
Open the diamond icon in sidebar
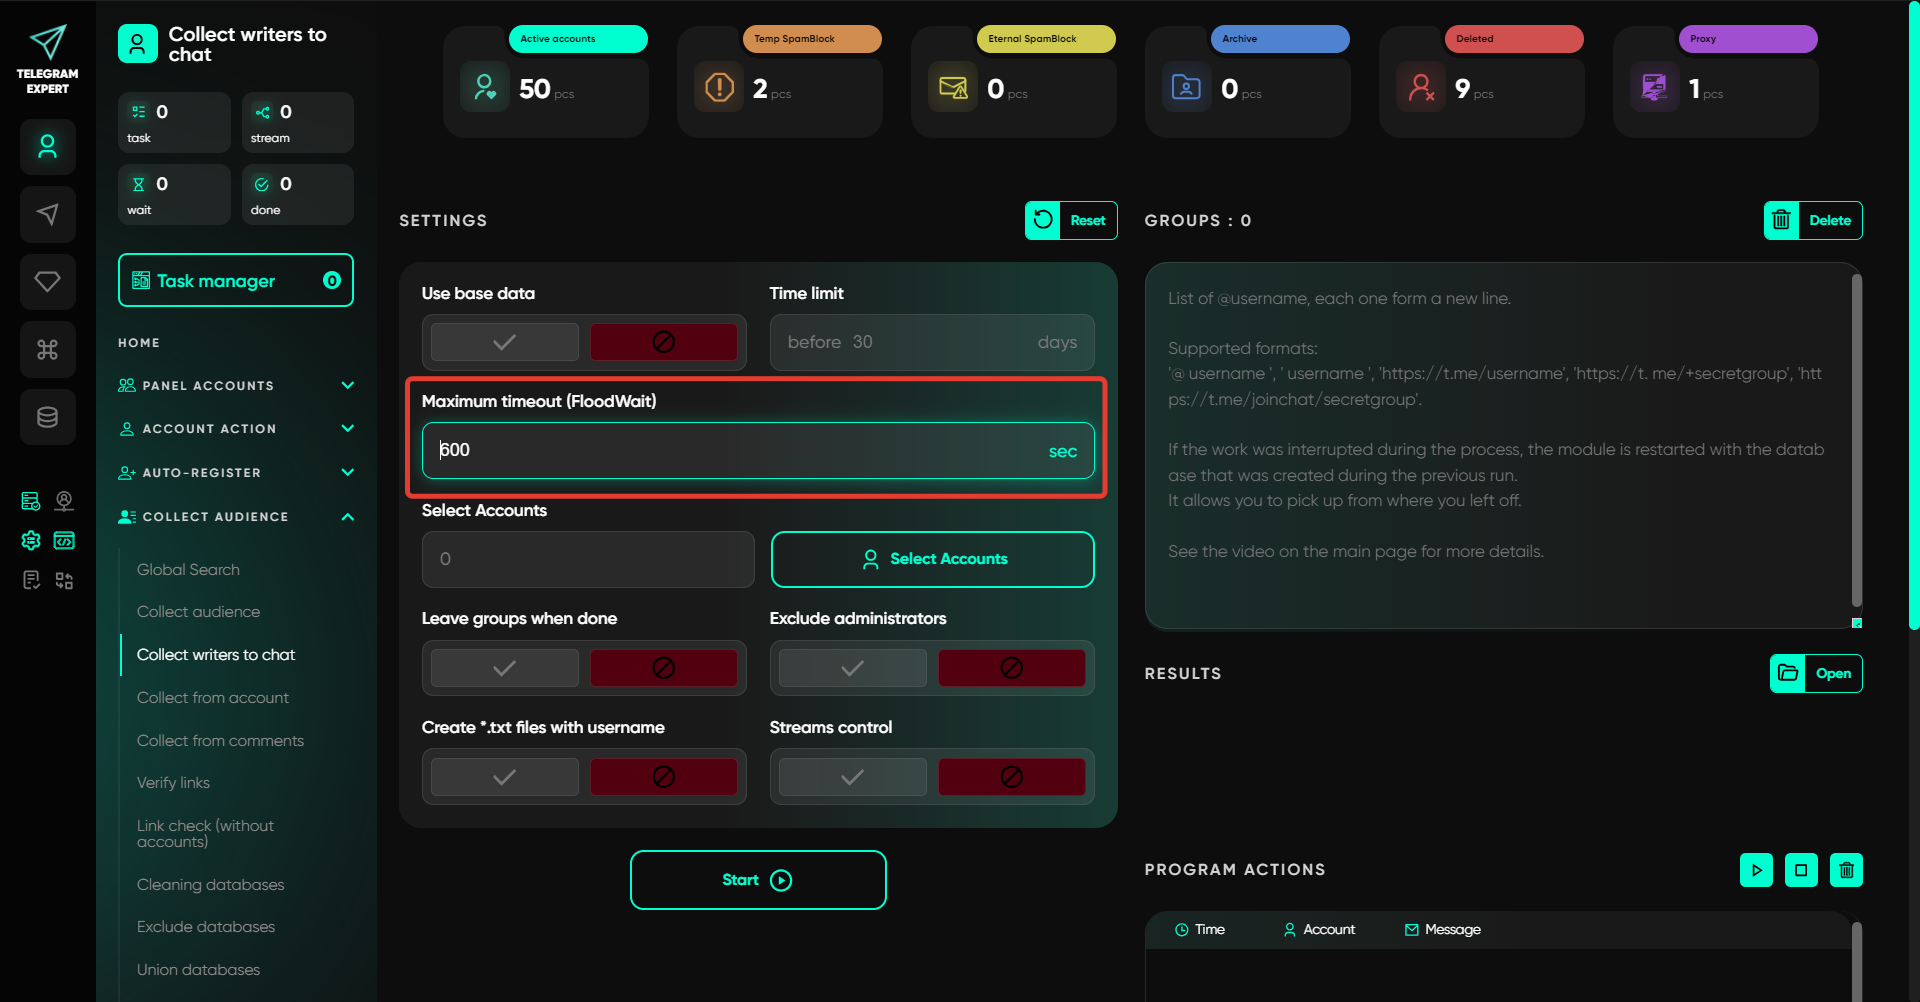click(x=47, y=282)
